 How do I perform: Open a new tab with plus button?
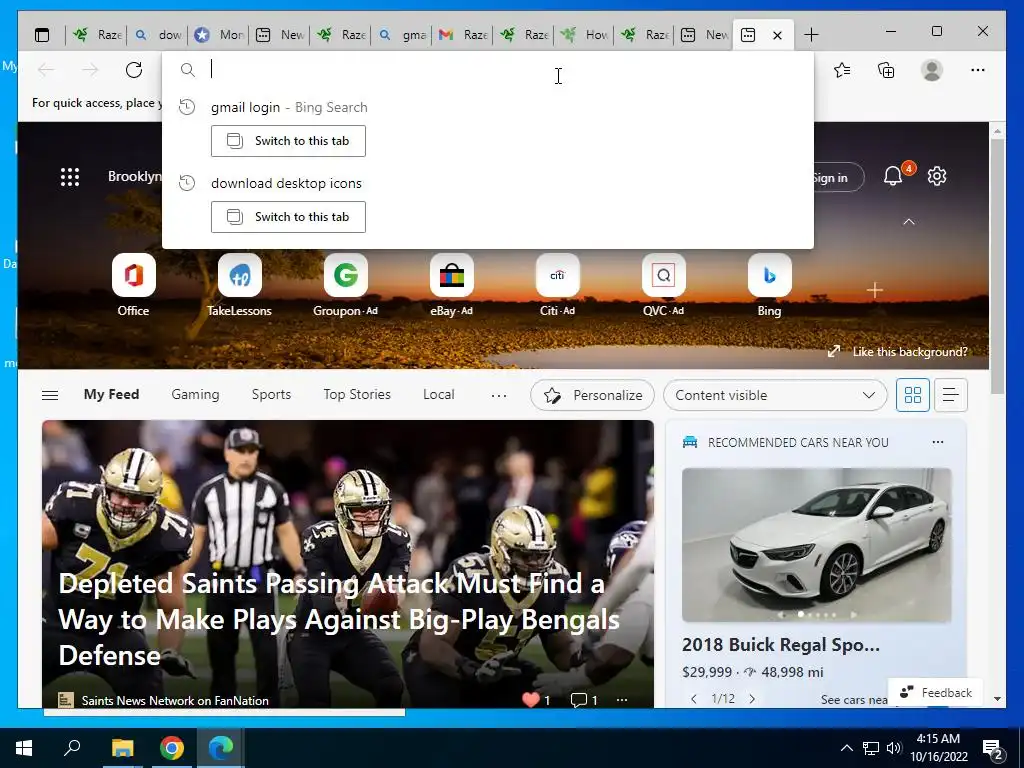pyautogui.click(x=811, y=35)
